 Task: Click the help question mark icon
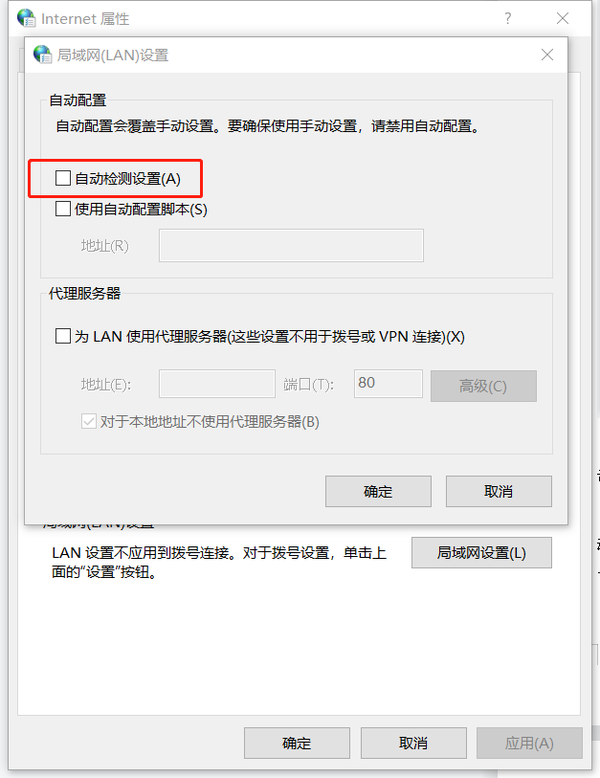tap(508, 18)
